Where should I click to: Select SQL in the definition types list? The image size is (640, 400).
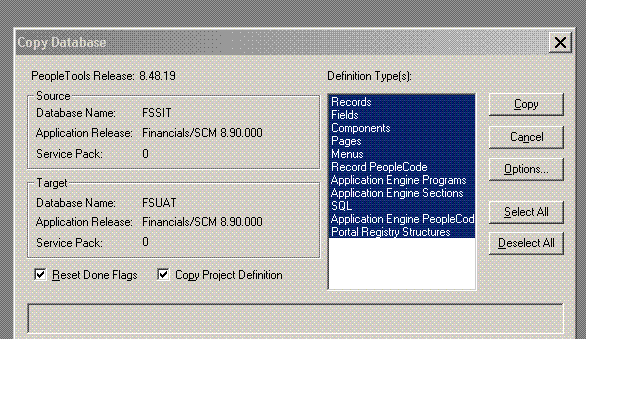pos(402,206)
